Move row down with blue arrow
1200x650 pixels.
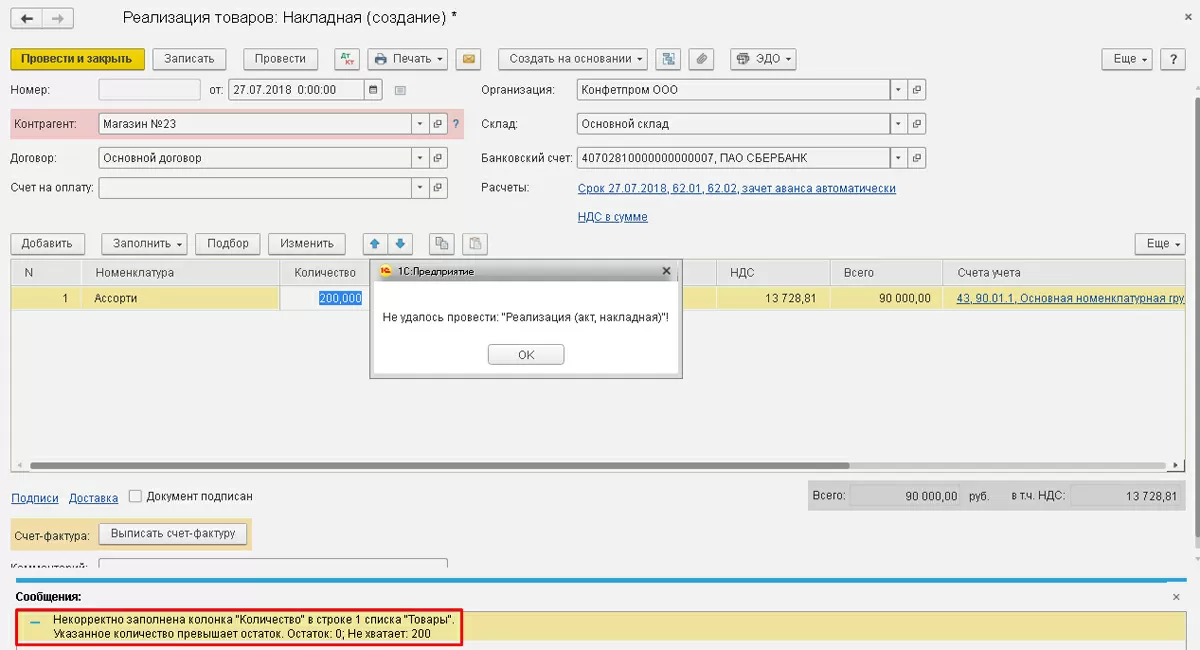pos(400,244)
